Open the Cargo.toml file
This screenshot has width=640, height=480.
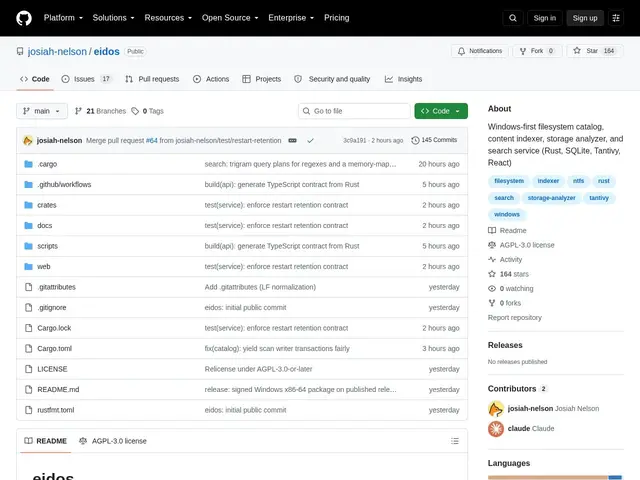click(54, 349)
